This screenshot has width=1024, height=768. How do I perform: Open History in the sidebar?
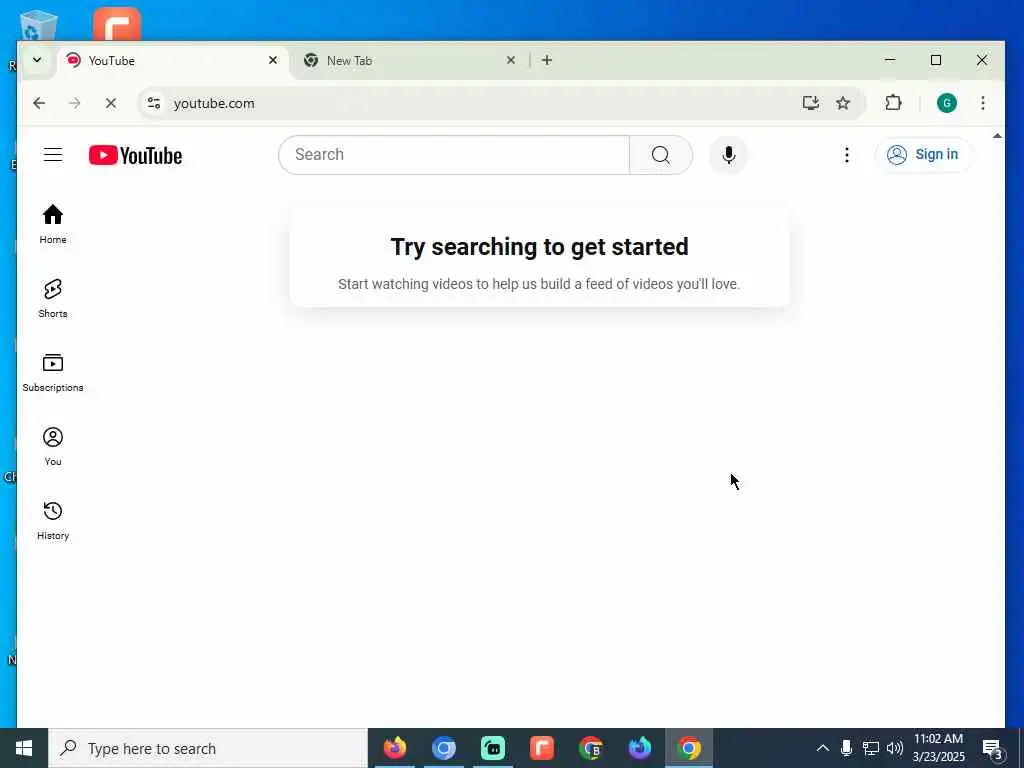pos(53,520)
